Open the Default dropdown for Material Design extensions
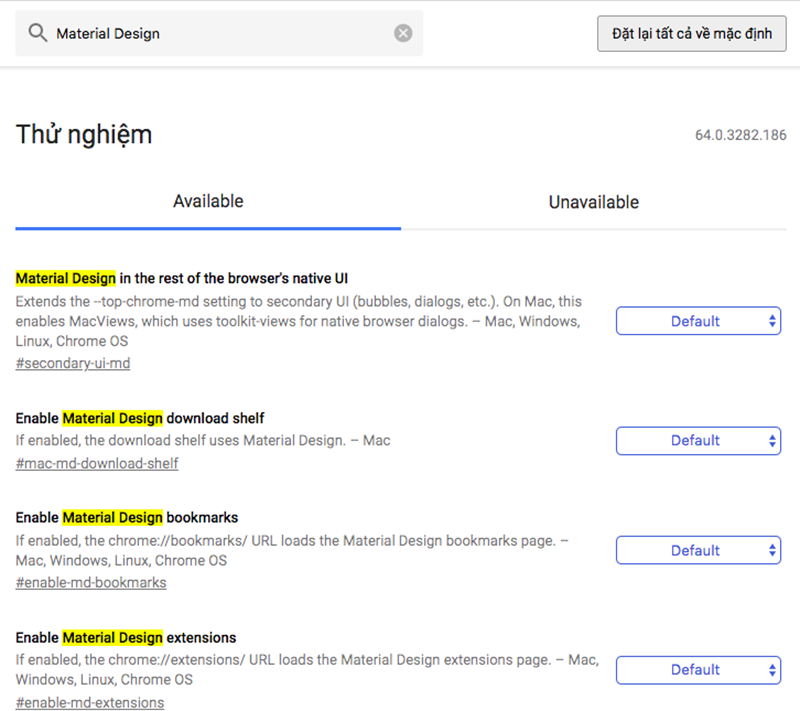This screenshot has height=711, width=800. 698,670
